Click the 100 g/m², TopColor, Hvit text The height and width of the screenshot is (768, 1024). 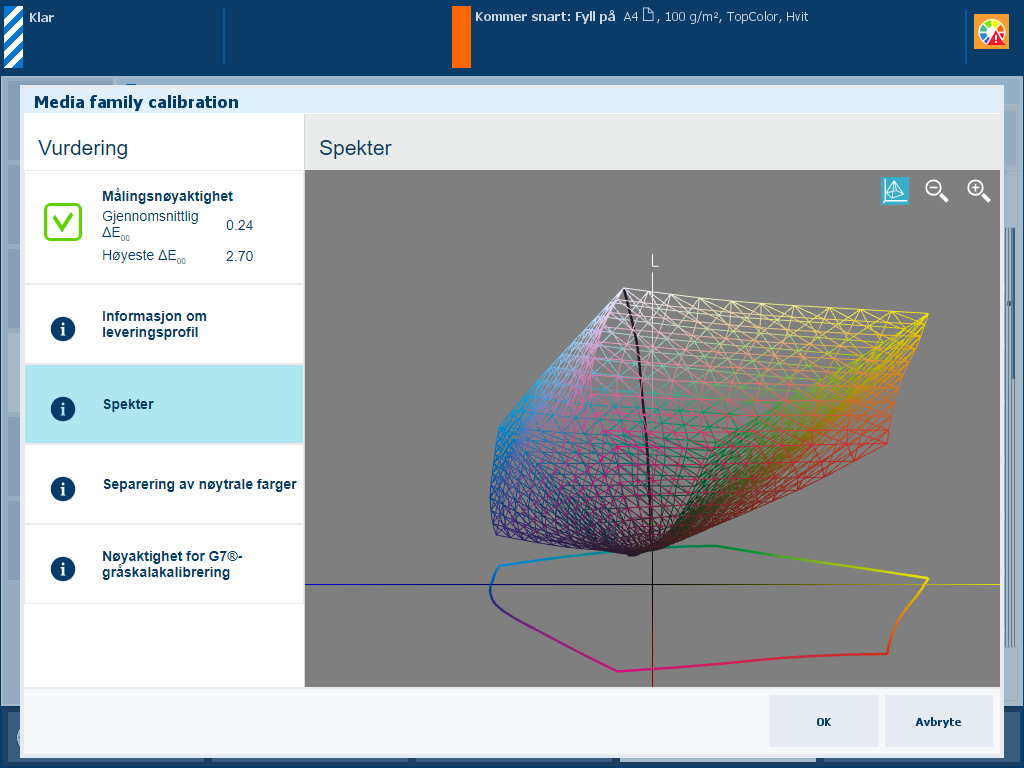pyautogui.click(x=737, y=16)
